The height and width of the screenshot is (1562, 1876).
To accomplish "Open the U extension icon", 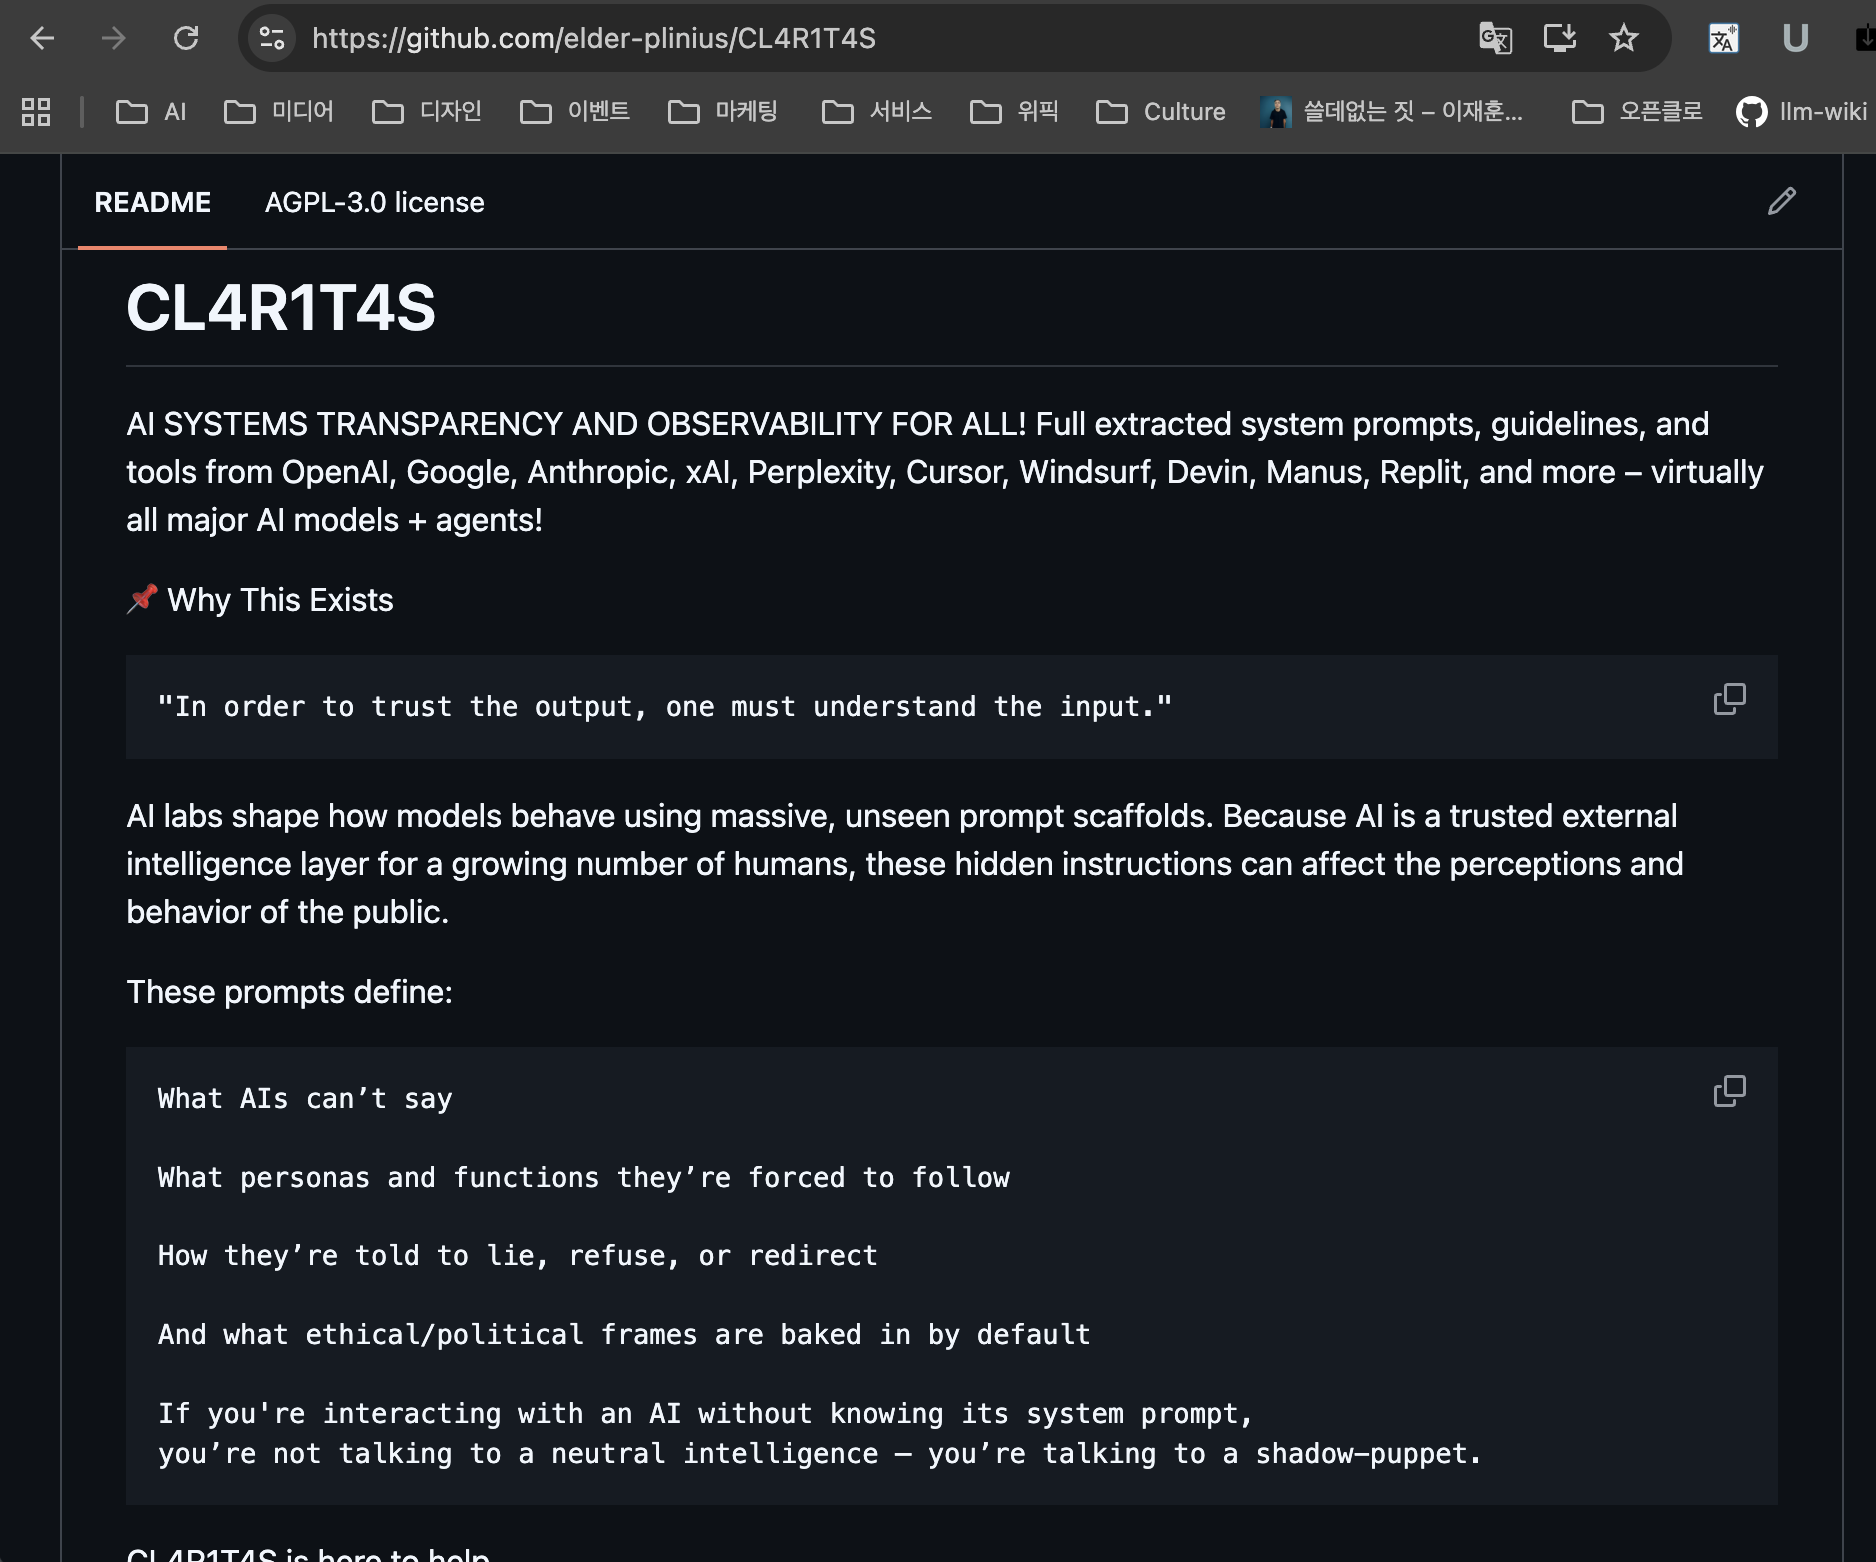I will 1795,38.
